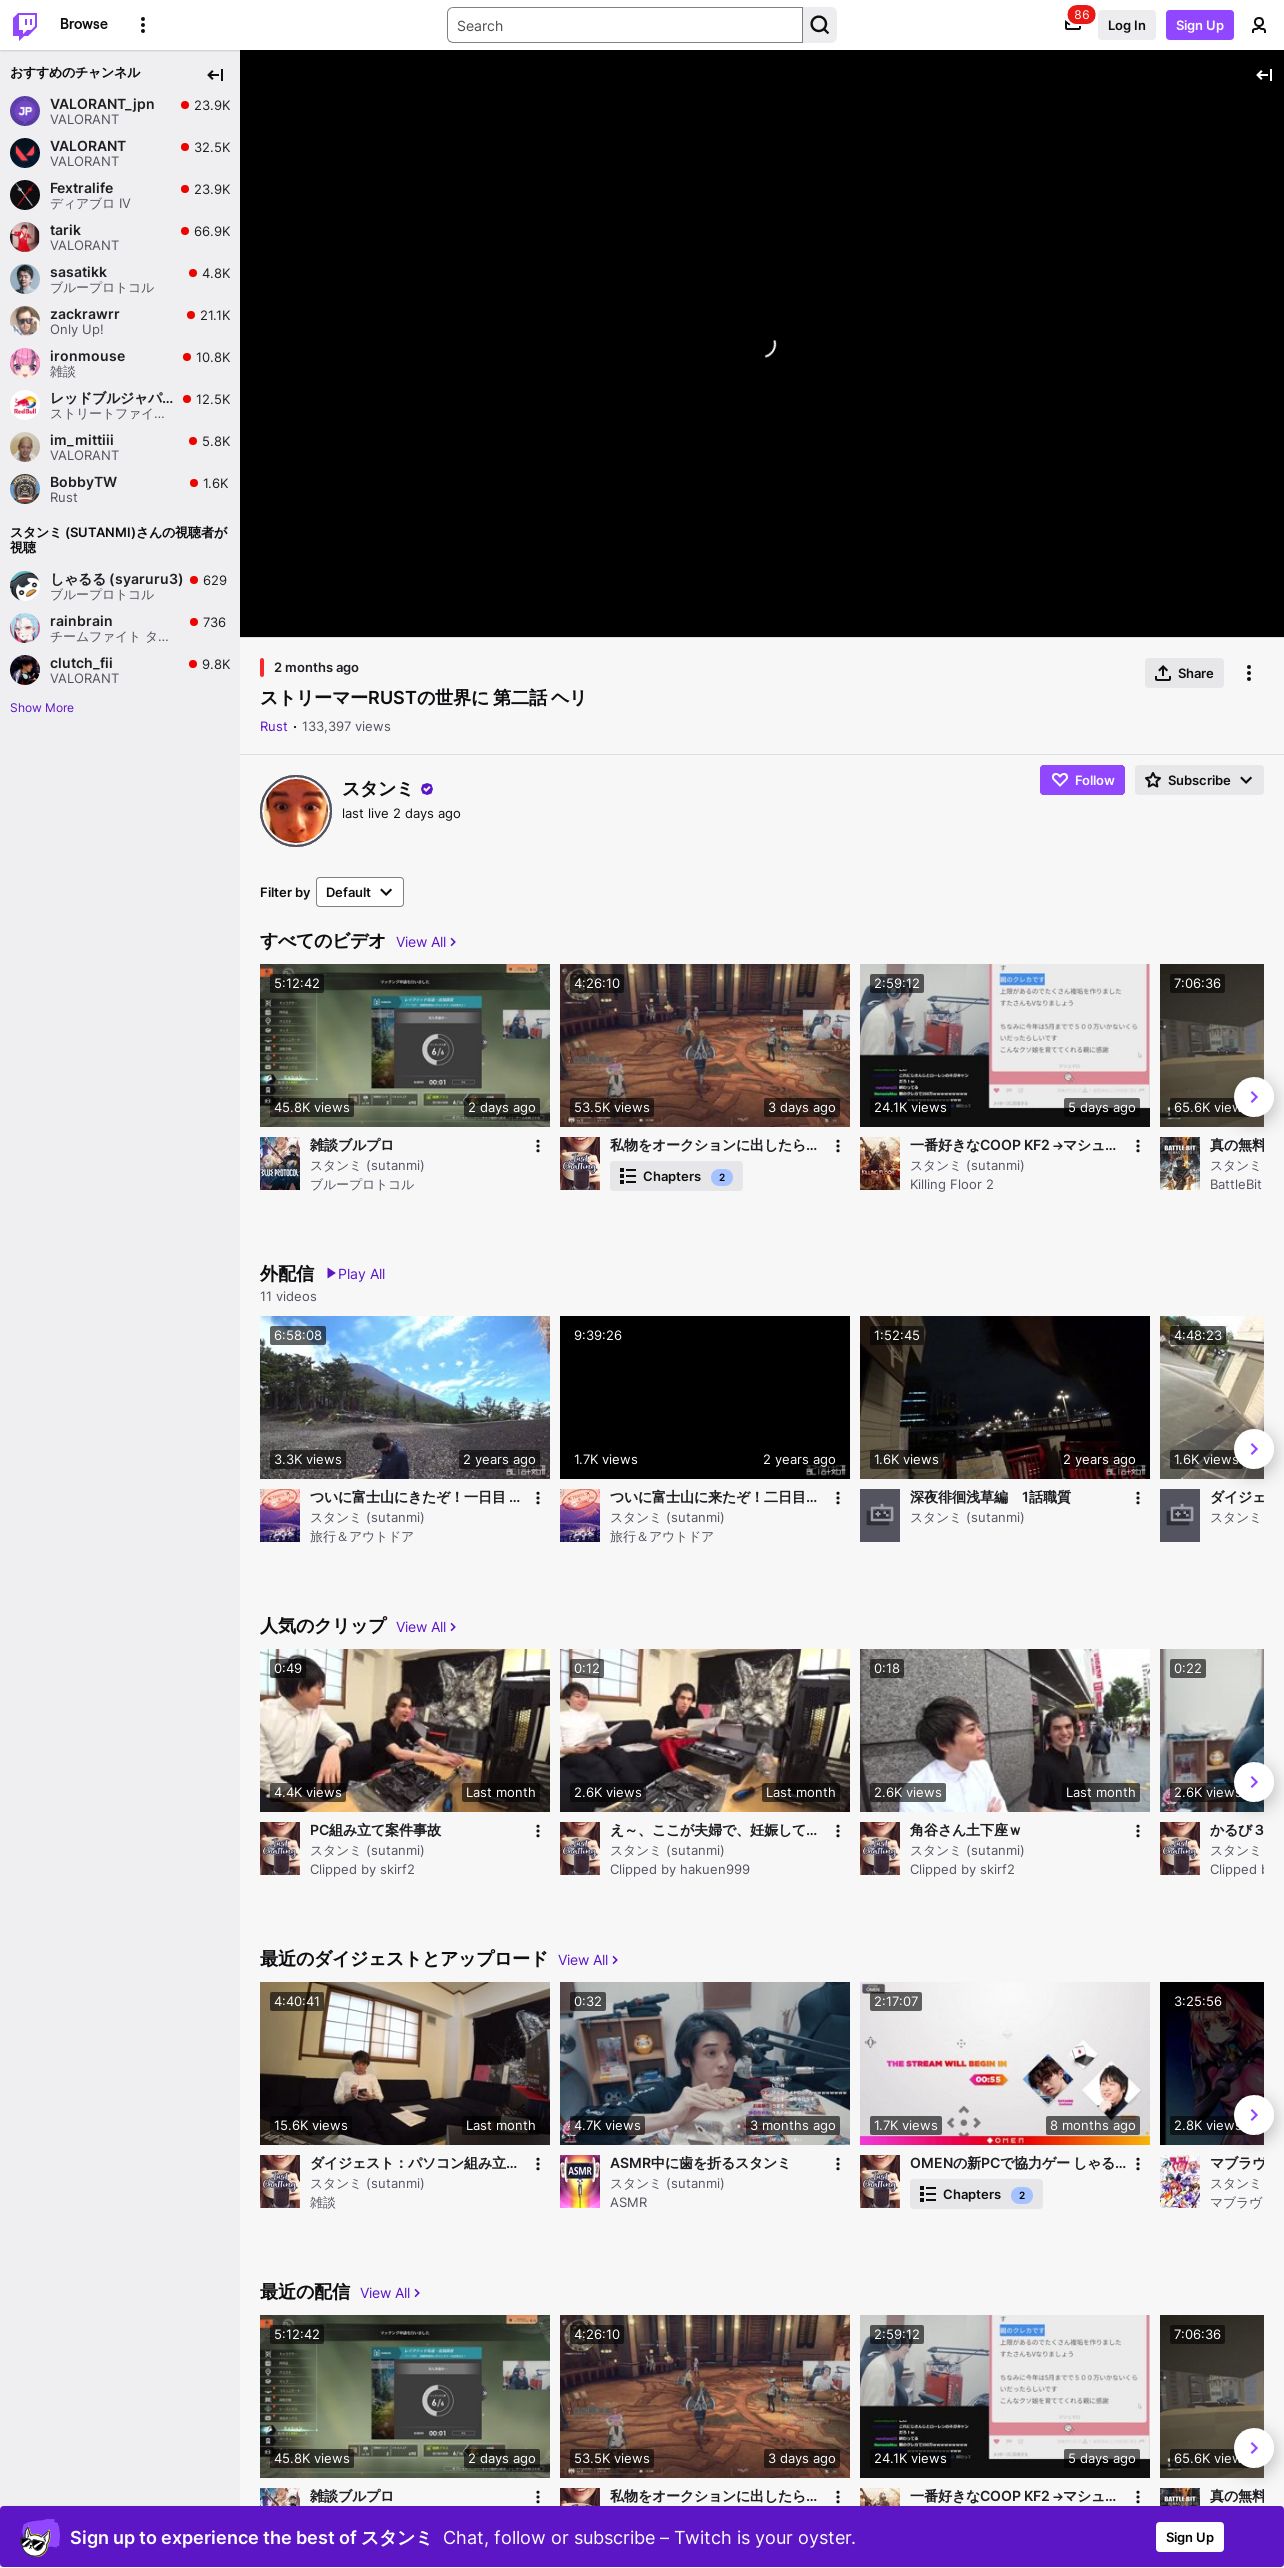1284x2568 pixels.
Task: Open options for OMENの新PCで協力ゲー video
Action: point(1138,2164)
